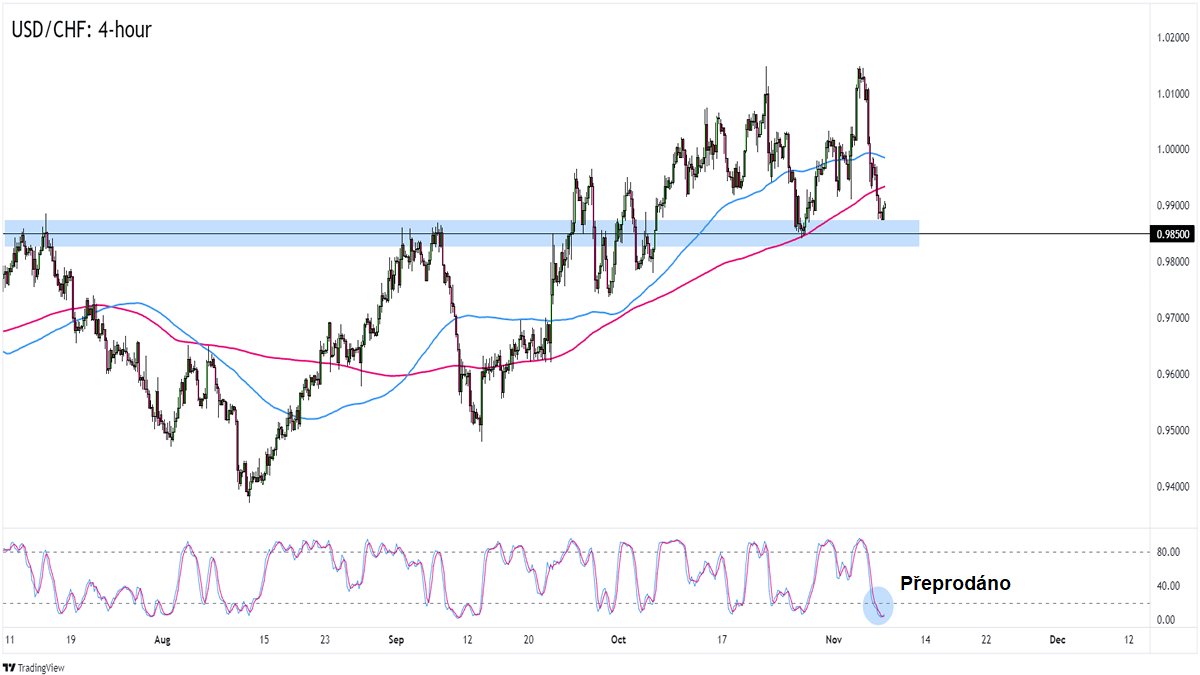Select the USD/CHF: 4-hour chart title
This screenshot has height=675, width=1200.
point(82,30)
